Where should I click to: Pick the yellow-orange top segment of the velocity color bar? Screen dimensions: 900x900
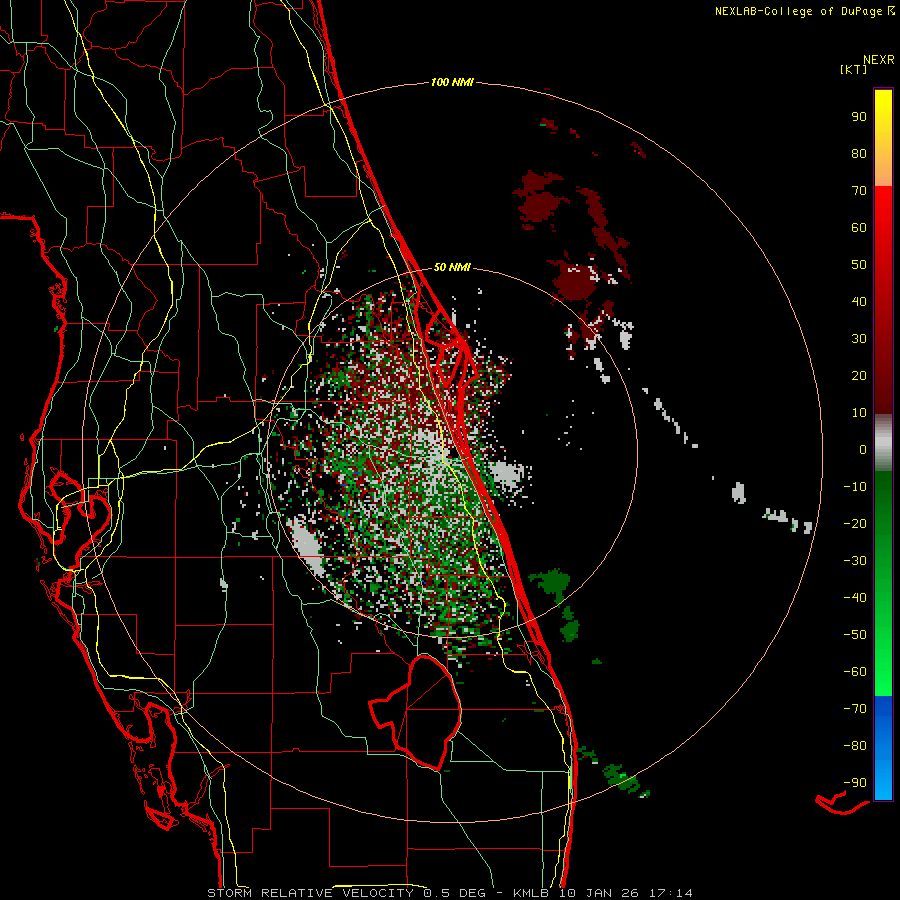[x=883, y=138]
